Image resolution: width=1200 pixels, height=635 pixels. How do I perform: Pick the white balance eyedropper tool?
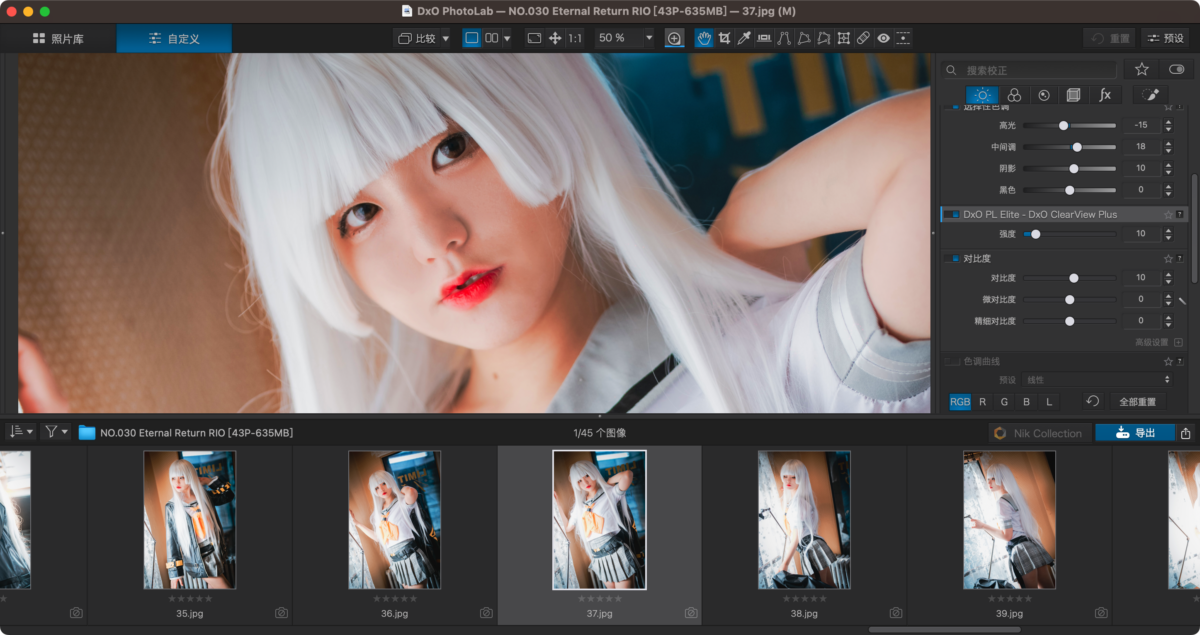(744, 38)
